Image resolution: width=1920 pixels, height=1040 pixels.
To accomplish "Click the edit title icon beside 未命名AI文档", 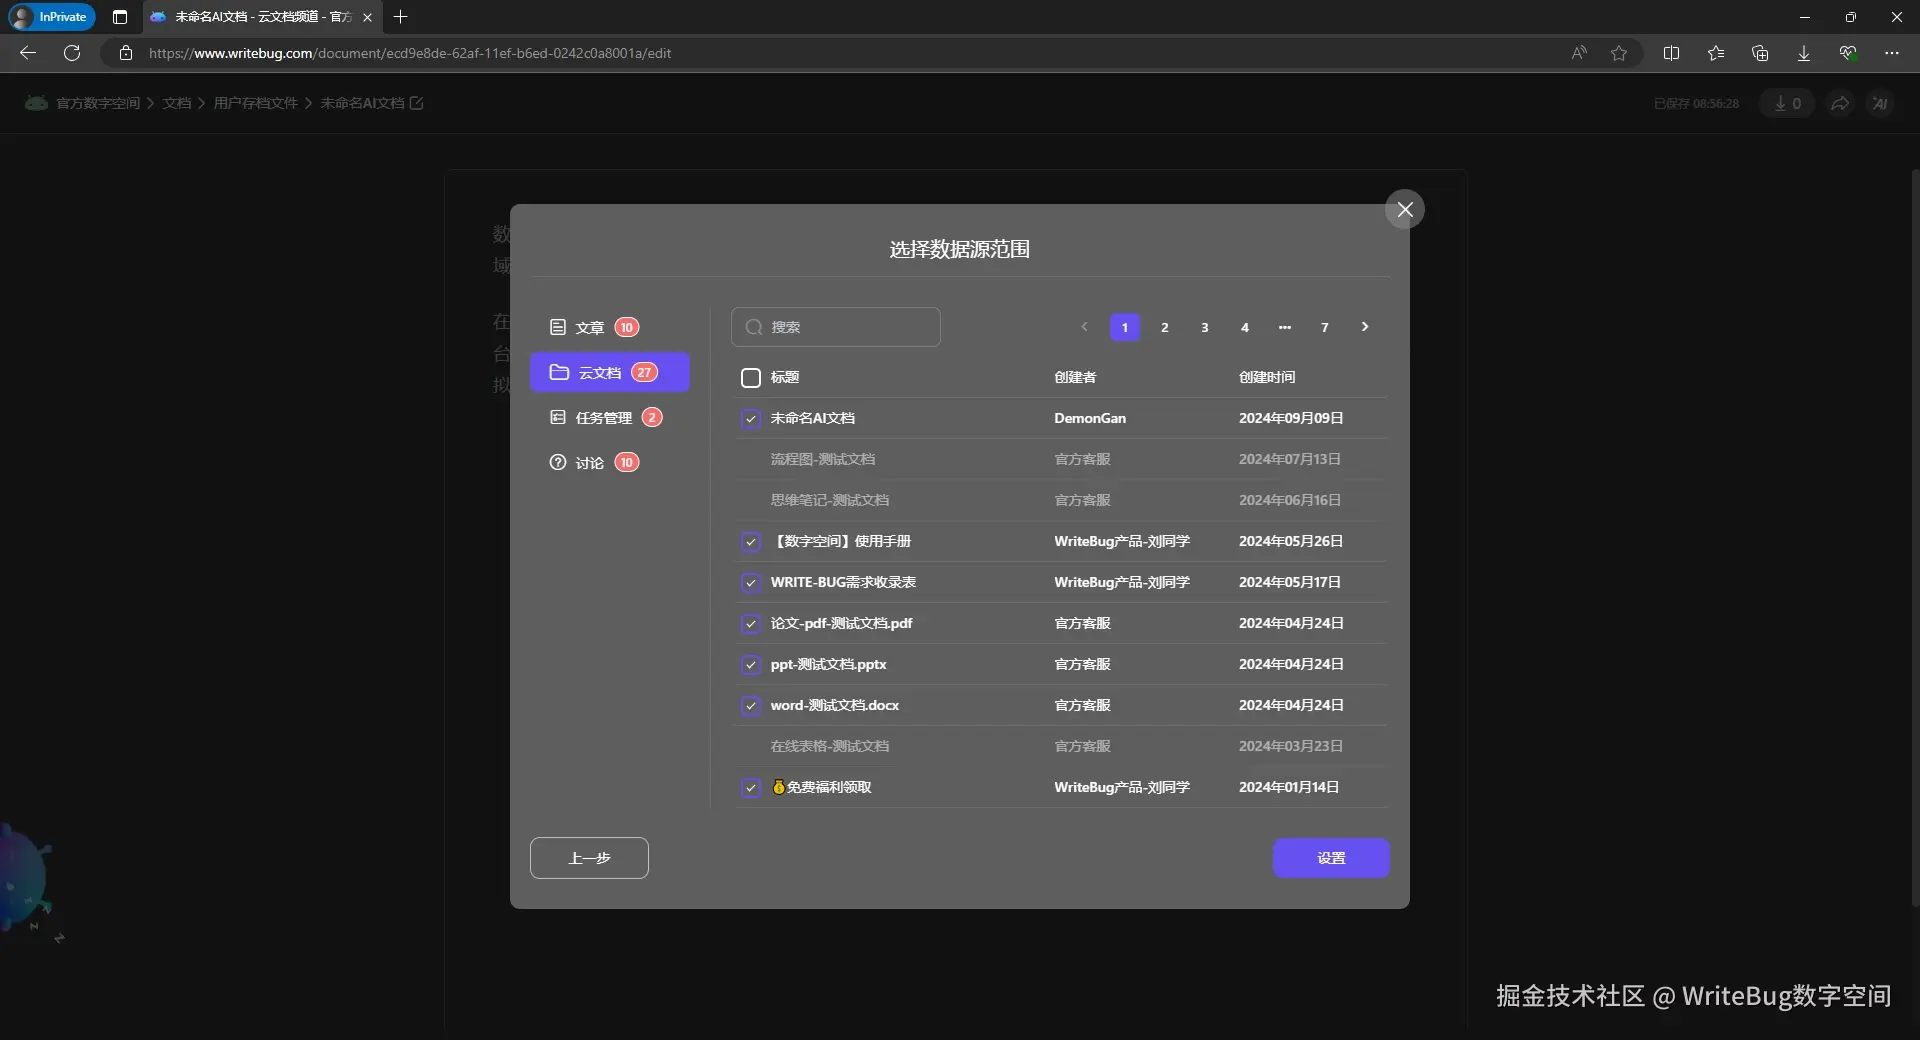I will click(417, 103).
